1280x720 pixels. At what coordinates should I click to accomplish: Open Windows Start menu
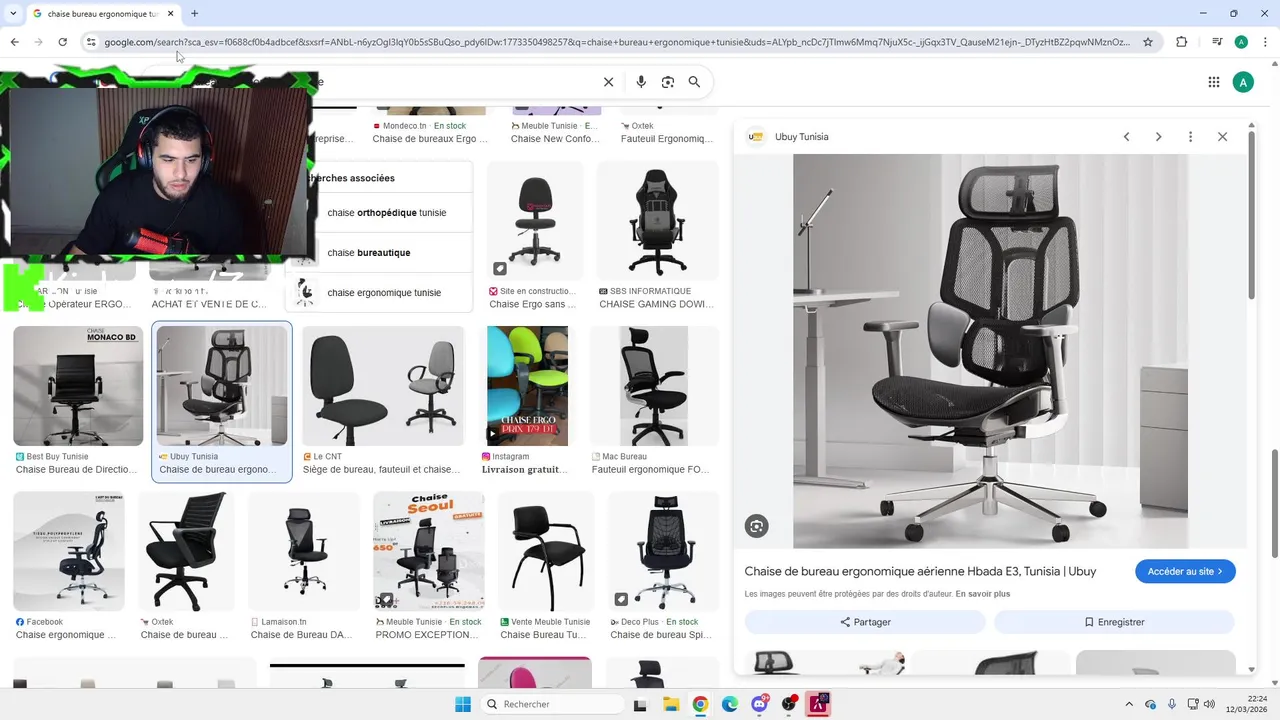pyautogui.click(x=463, y=704)
